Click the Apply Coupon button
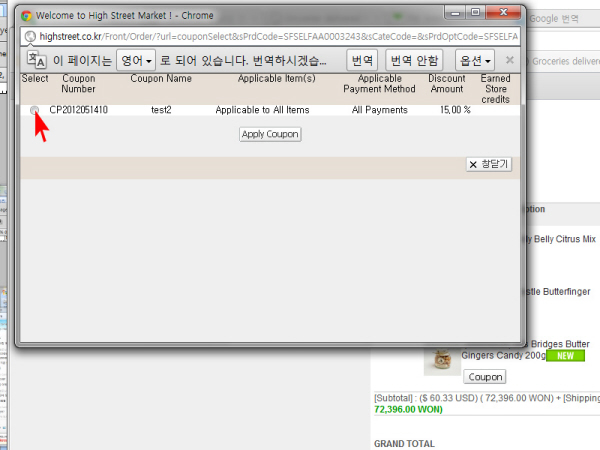The width and height of the screenshot is (600, 450). click(270, 134)
